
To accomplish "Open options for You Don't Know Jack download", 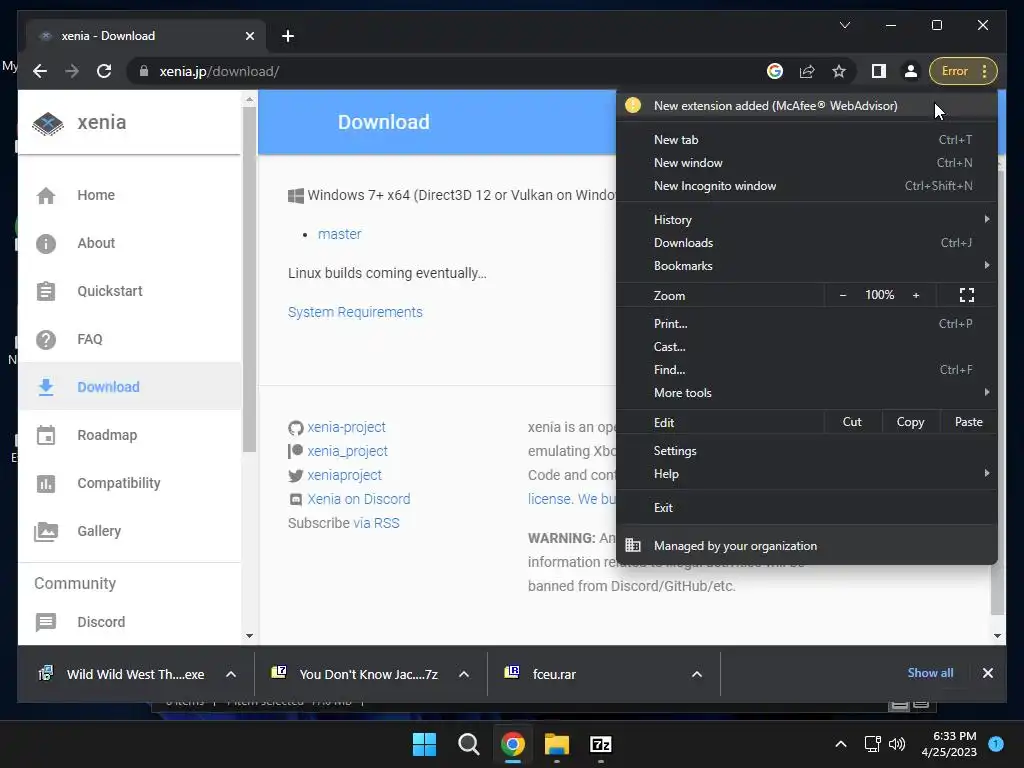I will [464, 675].
